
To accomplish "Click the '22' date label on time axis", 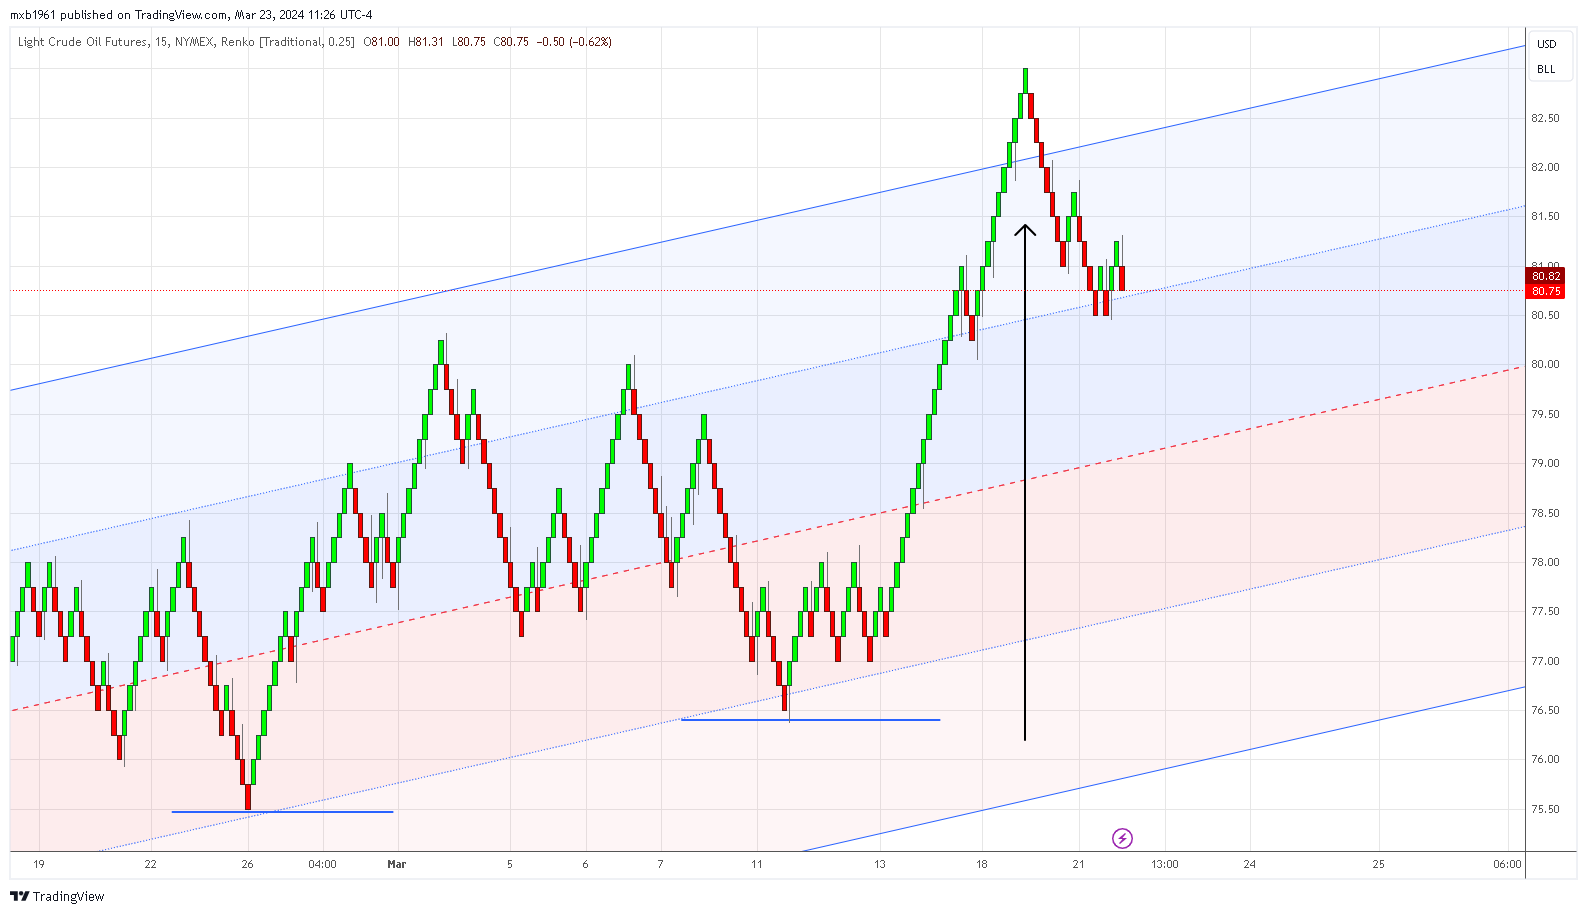I will (x=150, y=864).
